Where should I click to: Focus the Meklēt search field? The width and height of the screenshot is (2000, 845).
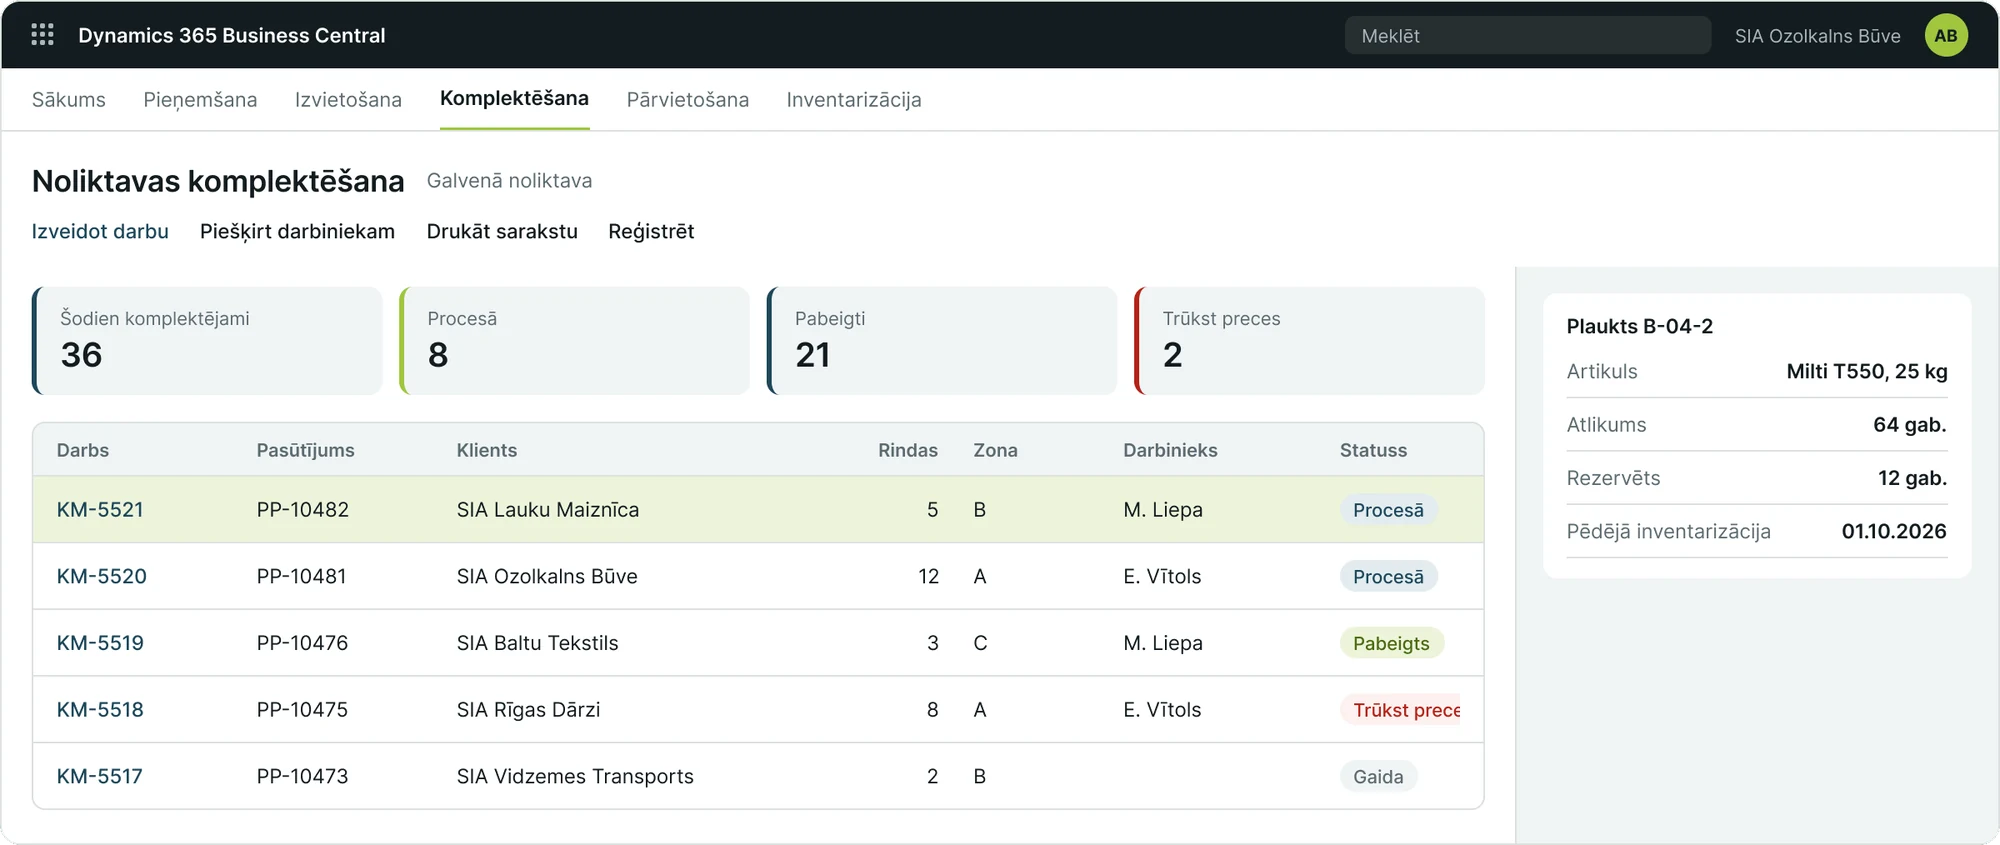coord(1527,36)
